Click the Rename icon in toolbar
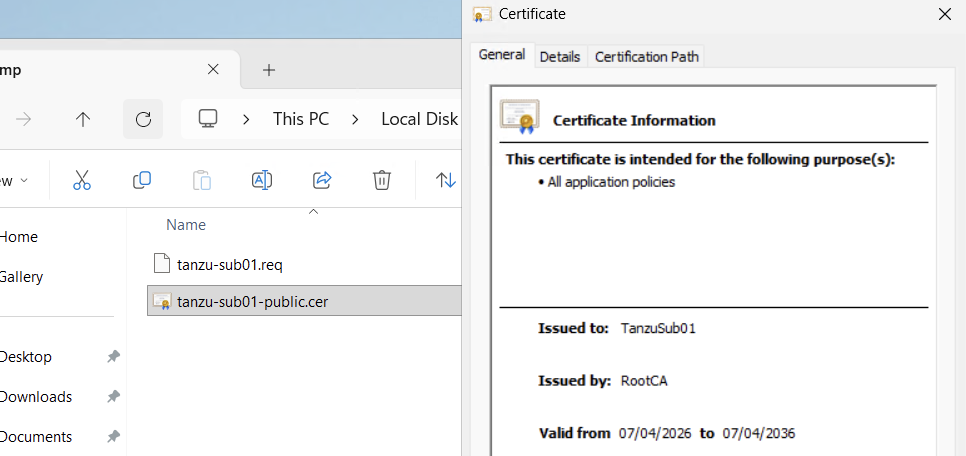The image size is (966, 456). (x=262, y=180)
